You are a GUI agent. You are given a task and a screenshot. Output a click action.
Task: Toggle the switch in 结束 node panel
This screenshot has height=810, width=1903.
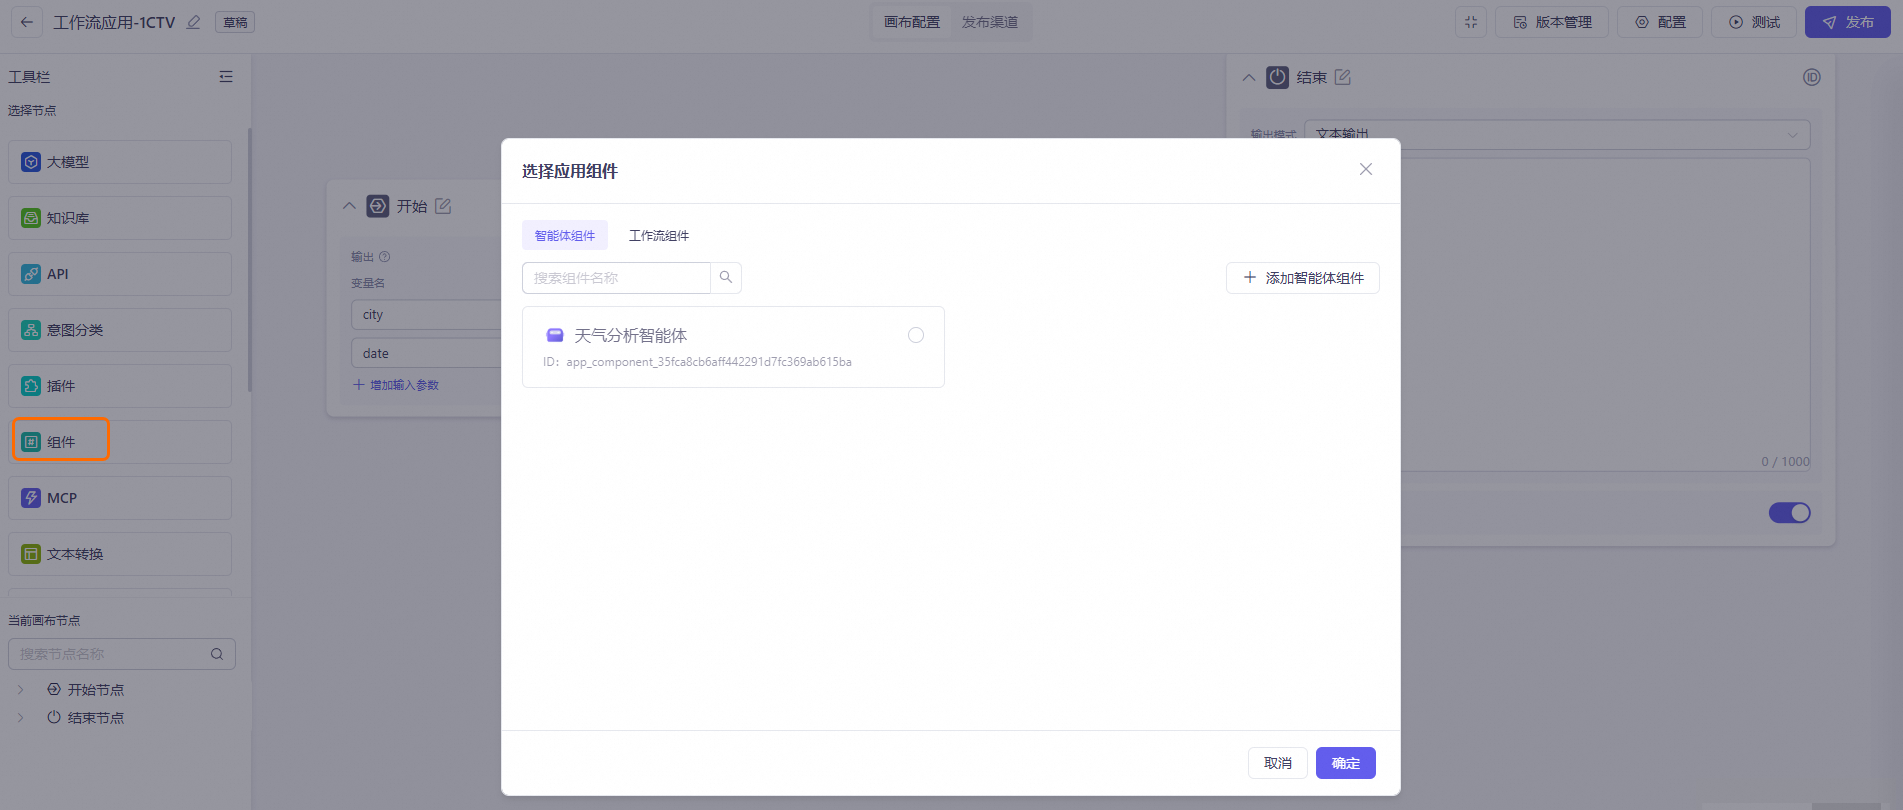coord(1790,513)
